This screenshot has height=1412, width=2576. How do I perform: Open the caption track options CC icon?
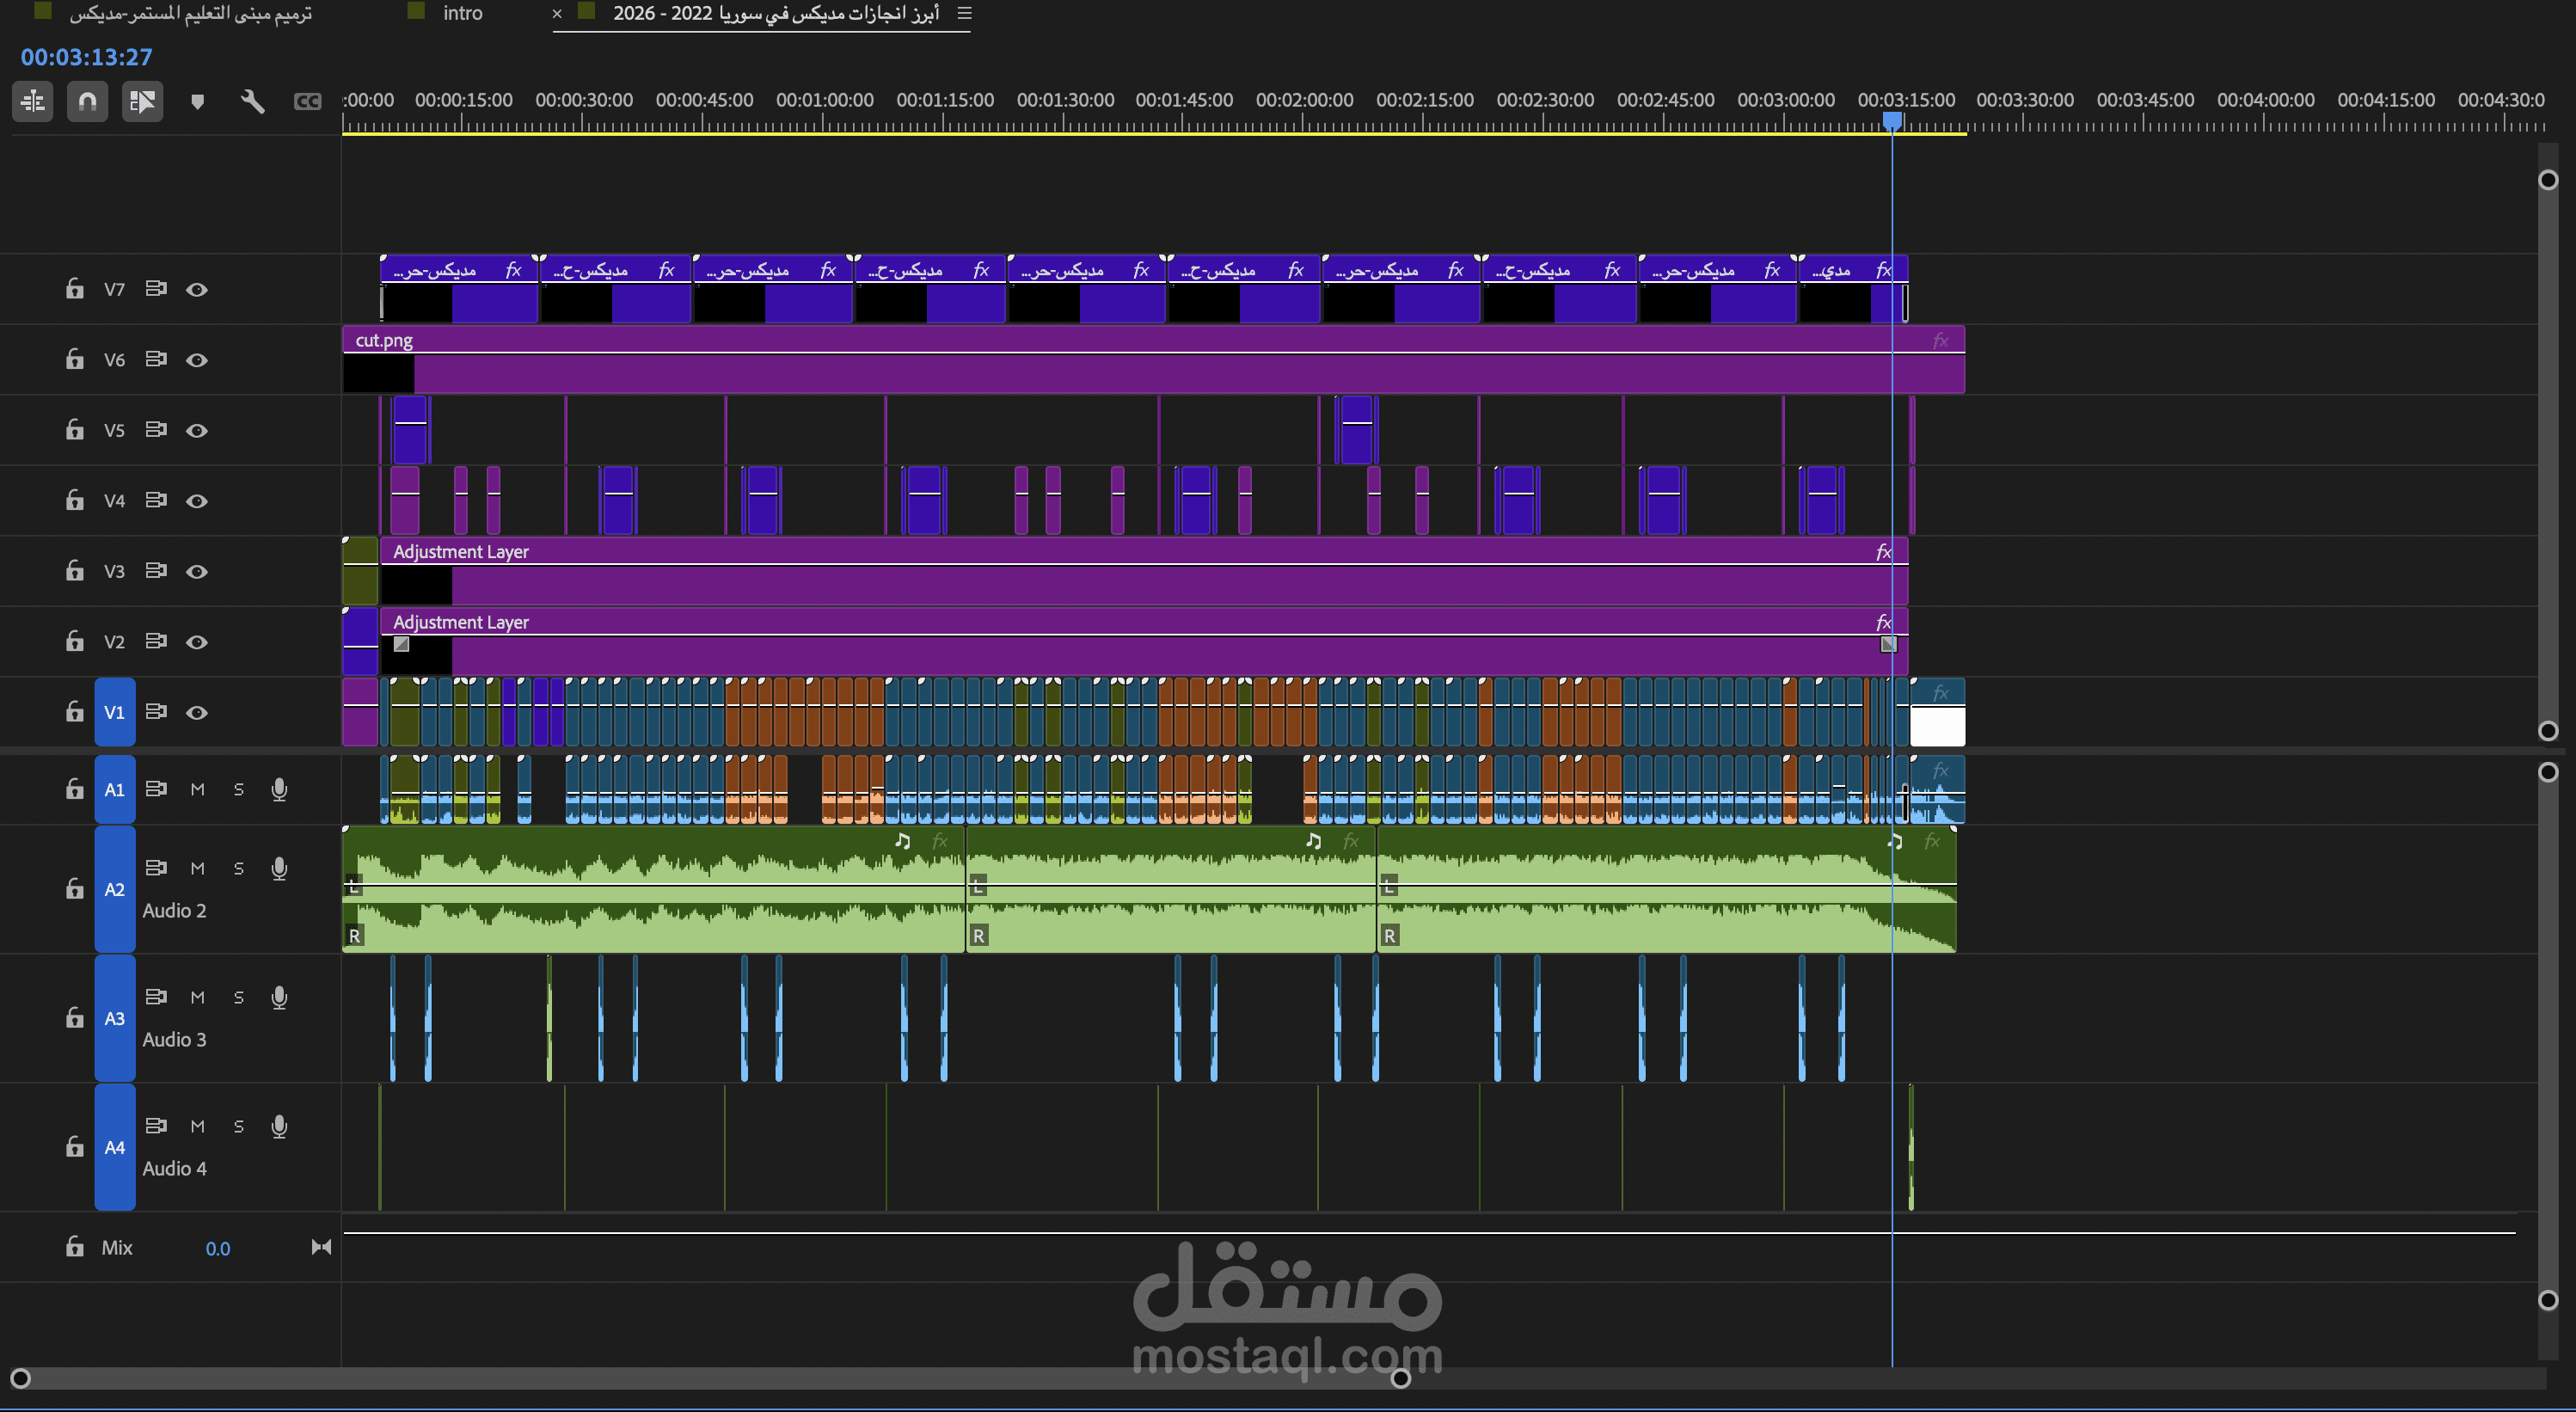pos(308,101)
